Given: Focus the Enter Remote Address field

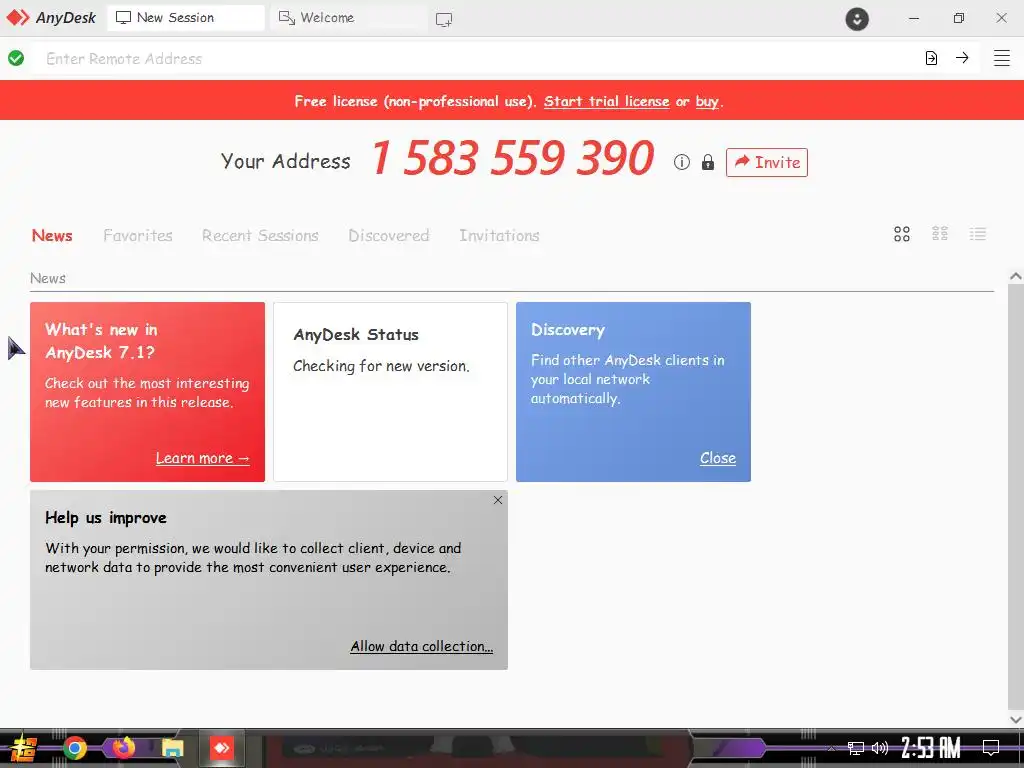Looking at the screenshot, I should coord(473,58).
